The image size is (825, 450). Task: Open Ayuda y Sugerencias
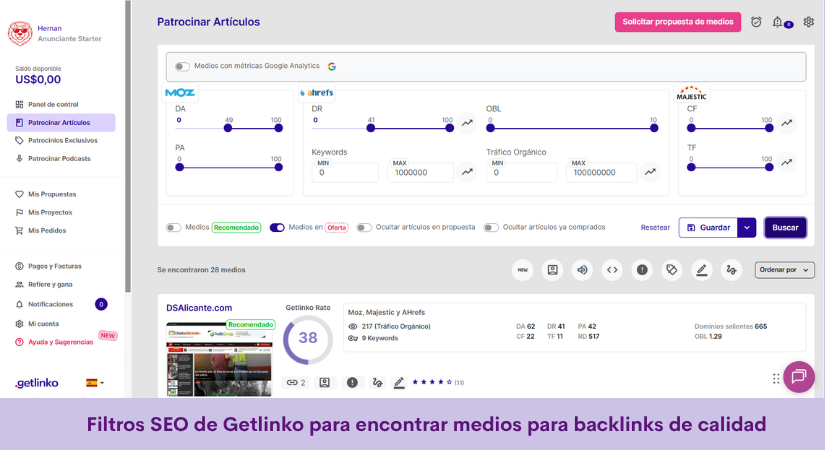pos(61,342)
